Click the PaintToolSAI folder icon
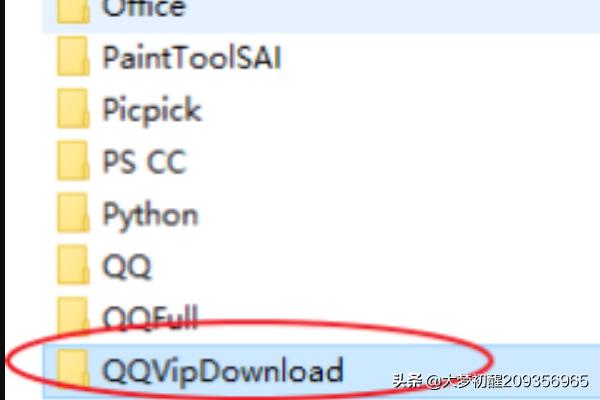This screenshot has height=400, width=600. pos(73,57)
